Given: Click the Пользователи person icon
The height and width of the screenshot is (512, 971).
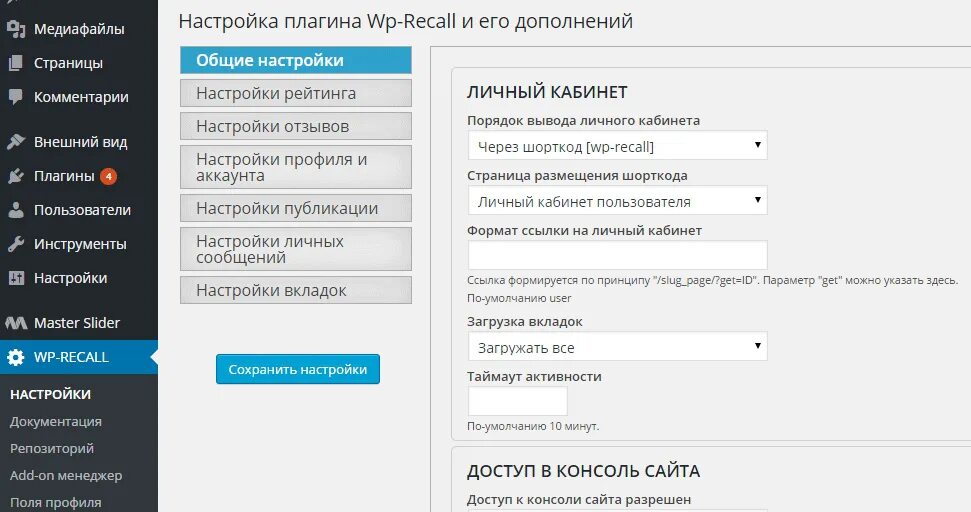Looking at the screenshot, I should click(x=16, y=210).
